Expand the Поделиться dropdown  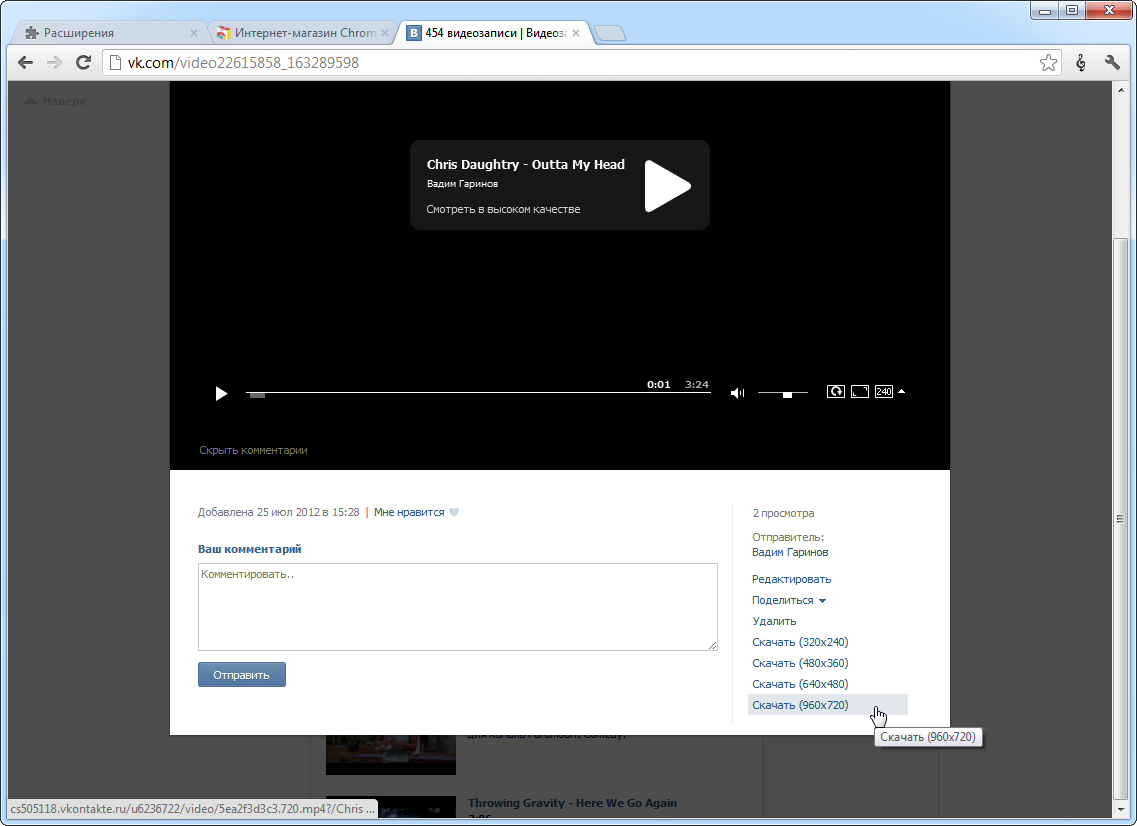click(x=789, y=600)
